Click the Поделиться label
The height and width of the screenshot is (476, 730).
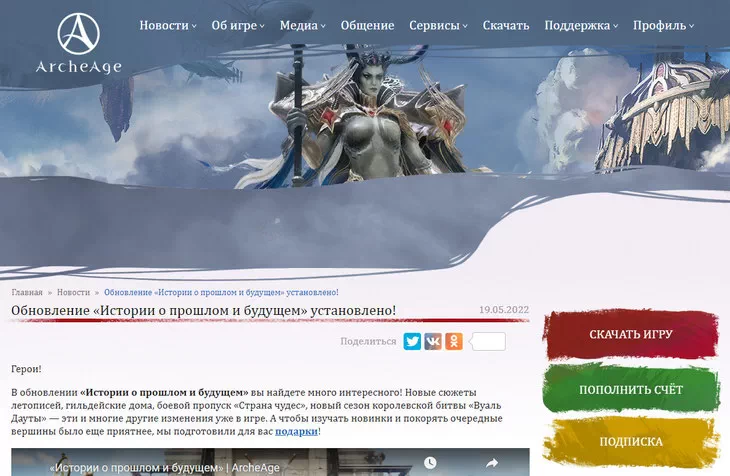pyautogui.click(x=368, y=341)
